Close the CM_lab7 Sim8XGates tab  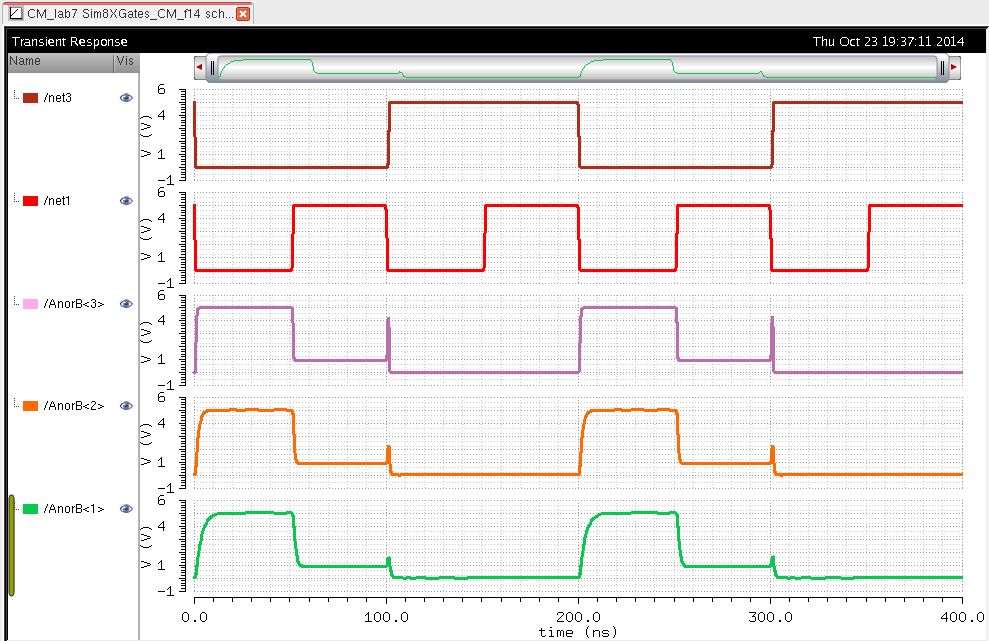pos(243,14)
